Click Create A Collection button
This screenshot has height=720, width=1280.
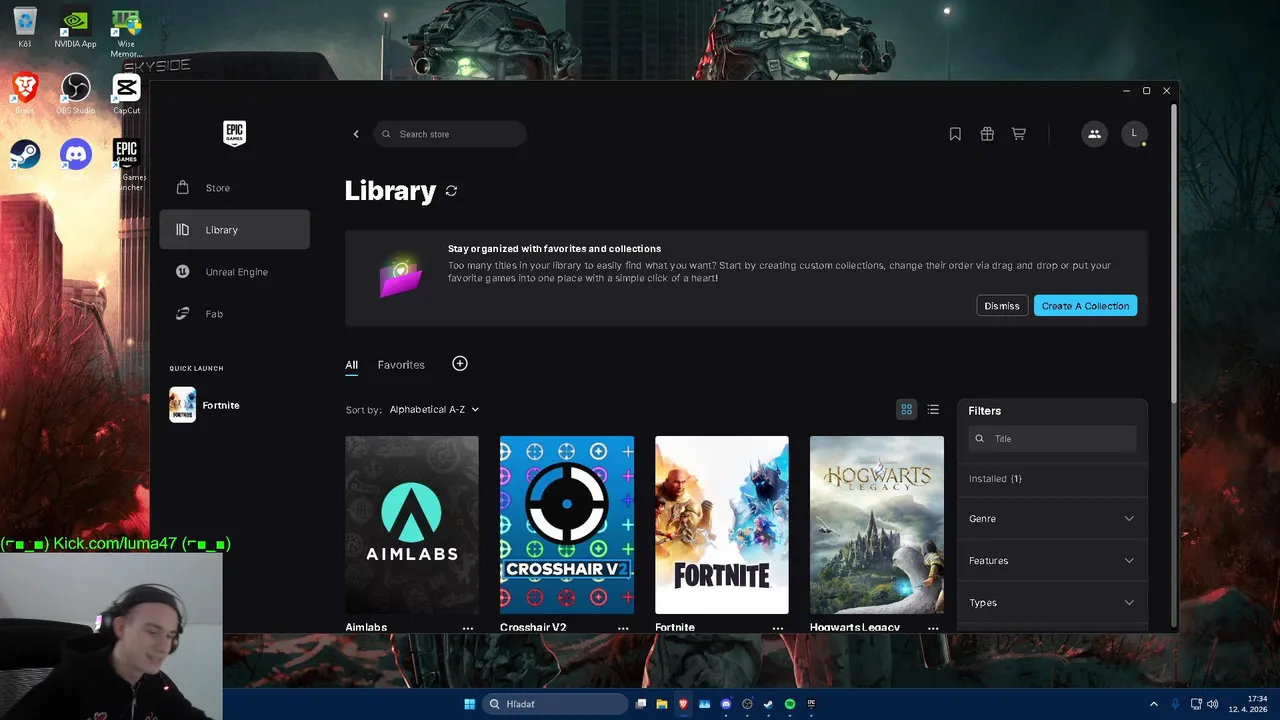coord(1085,306)
